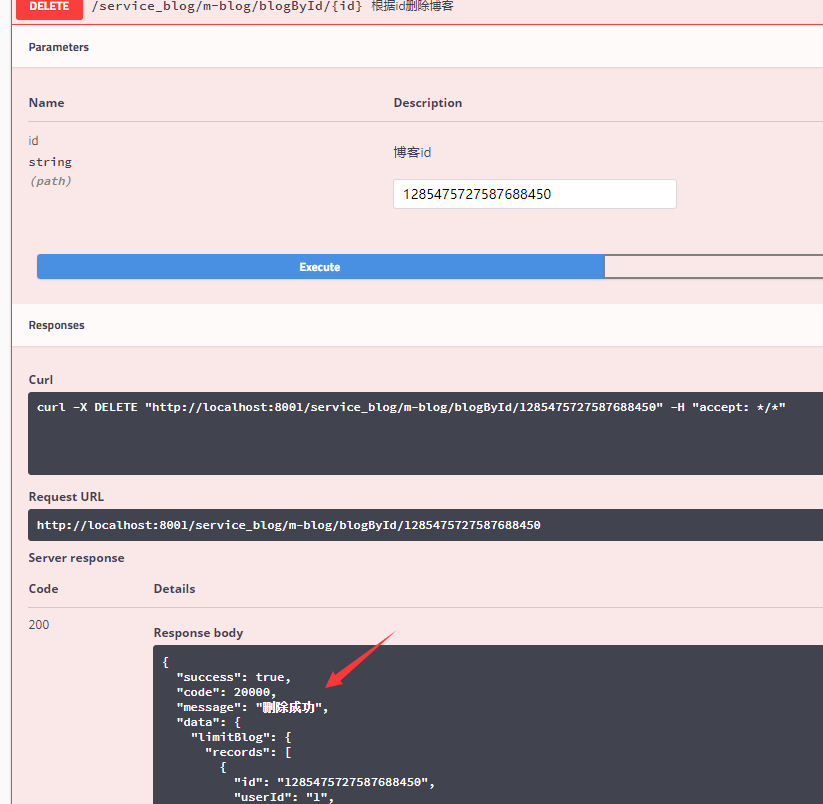The height and width of the screenshot is (804, 823).
Task: Click the 200 response code
Action: tap(38, 623)
